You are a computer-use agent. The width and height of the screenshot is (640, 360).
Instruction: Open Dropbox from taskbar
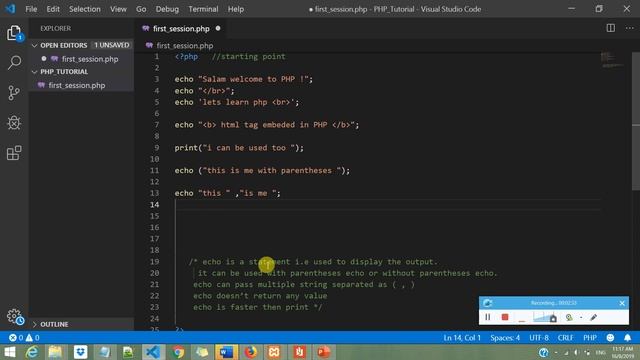tap(80, 352)
